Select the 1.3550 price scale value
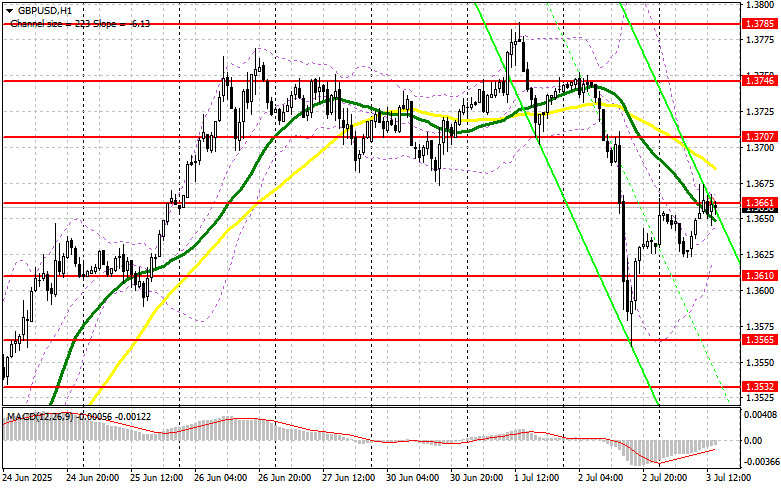This screenshot has width=781, height=489. [x=760, y=363]
